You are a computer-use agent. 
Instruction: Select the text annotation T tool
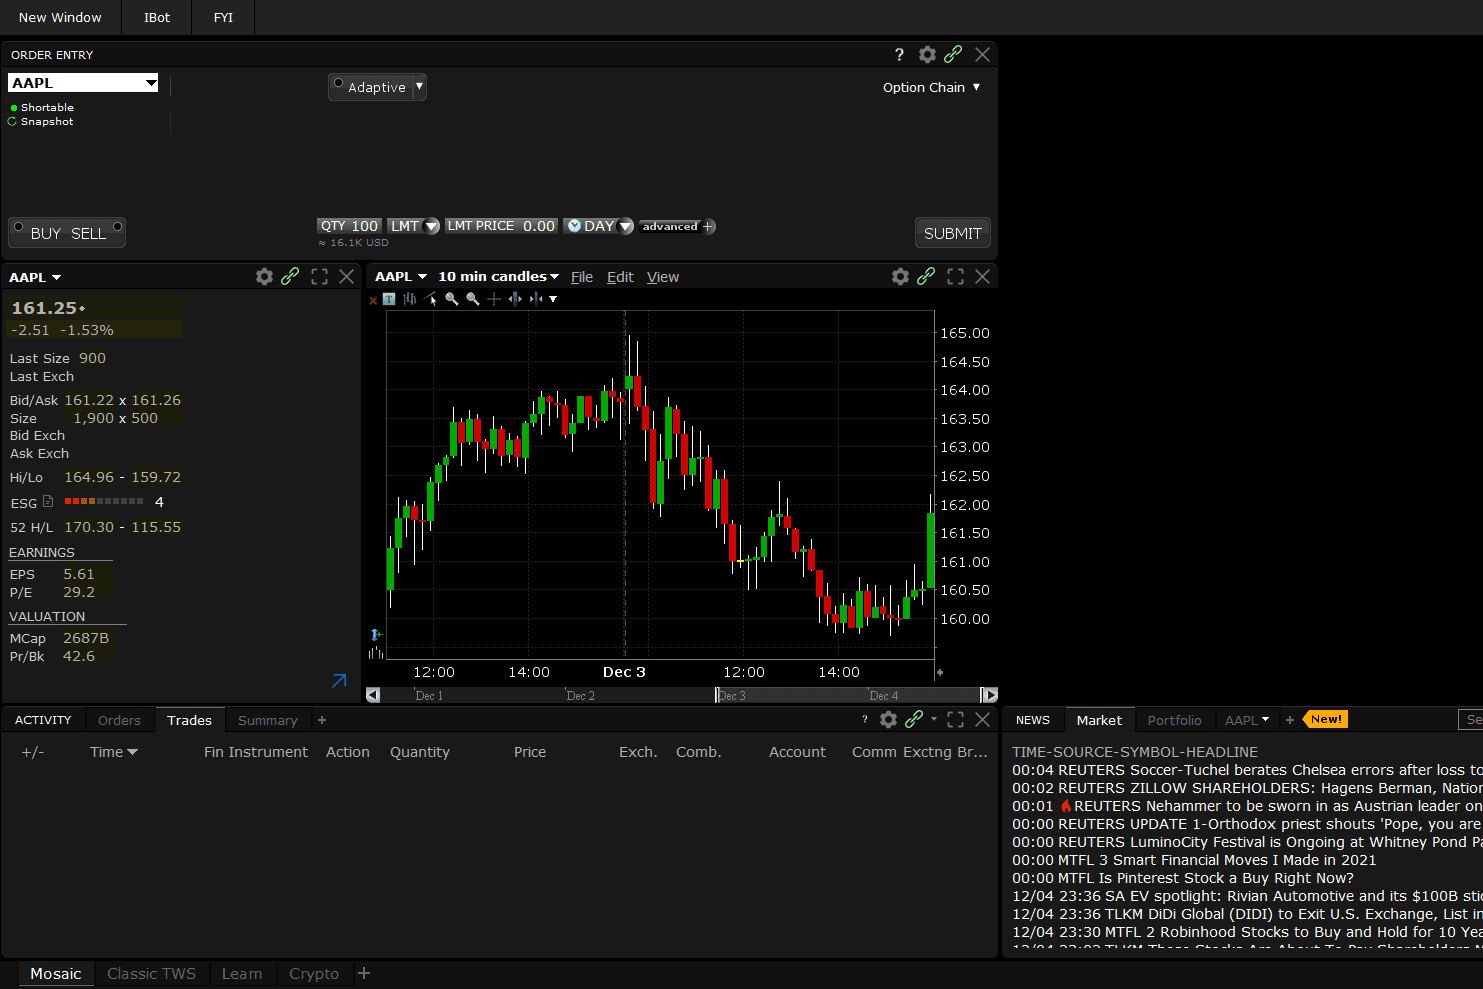pos(389,299)
